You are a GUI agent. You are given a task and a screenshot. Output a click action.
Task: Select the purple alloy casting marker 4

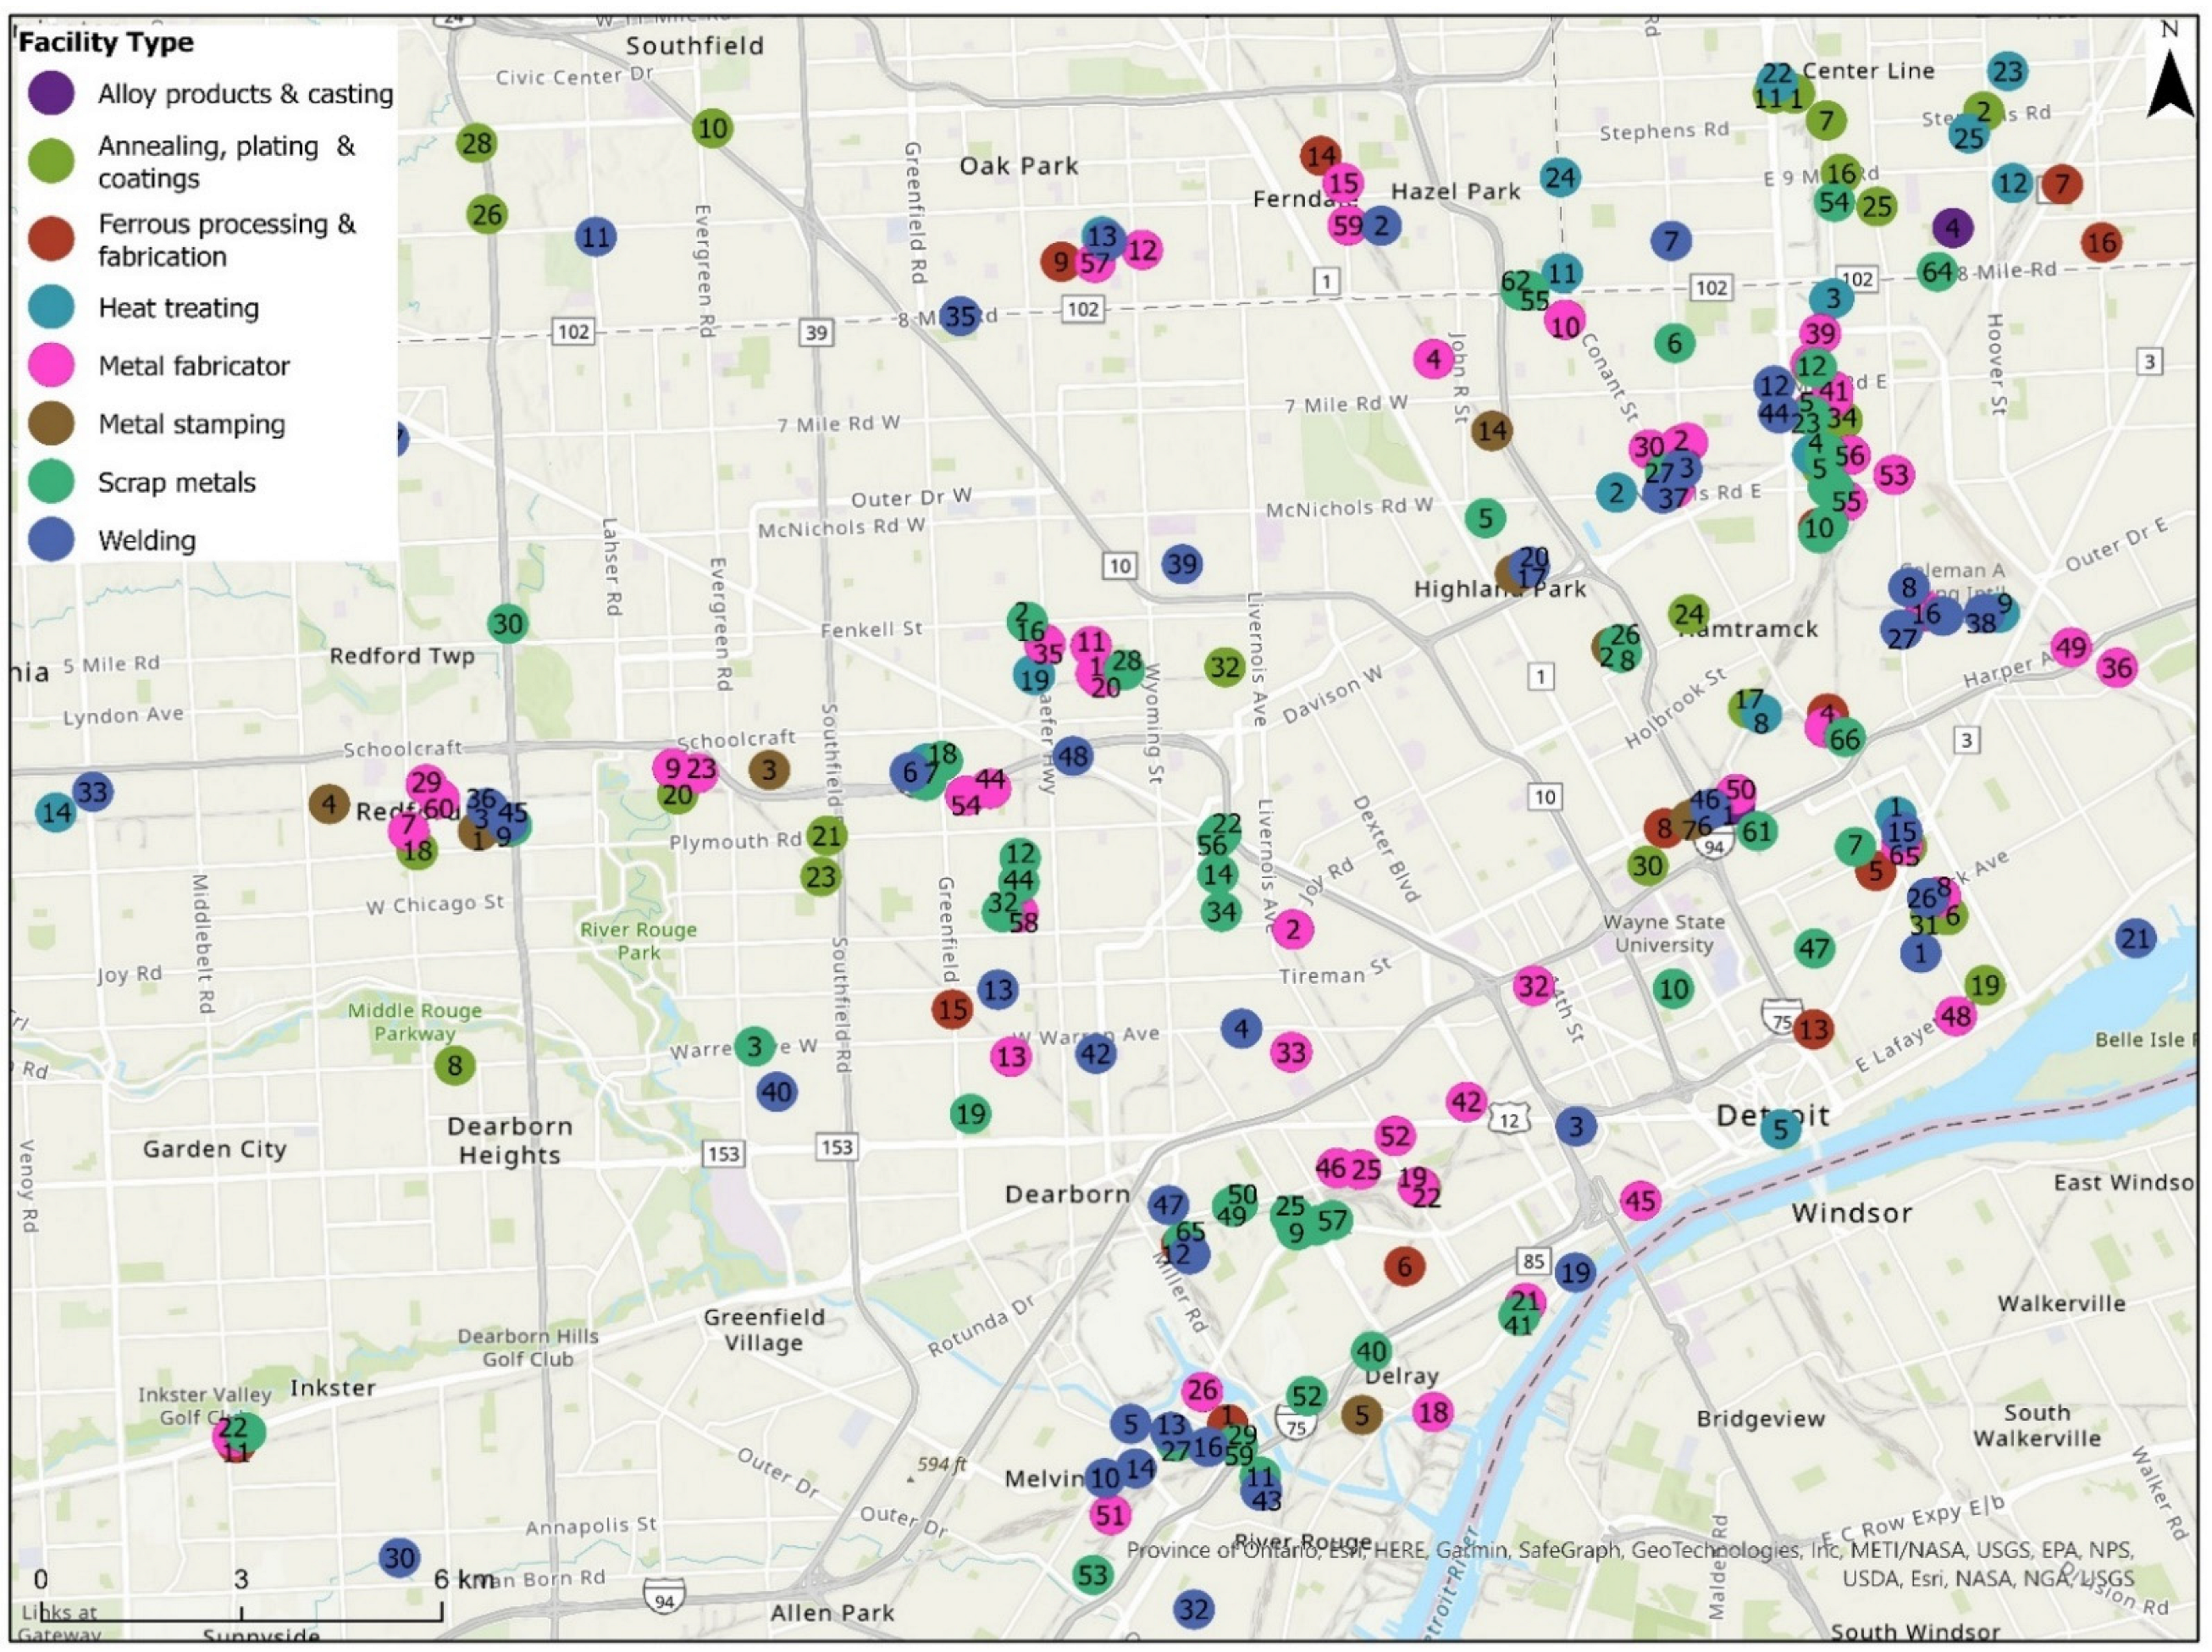pos(1953,228)
